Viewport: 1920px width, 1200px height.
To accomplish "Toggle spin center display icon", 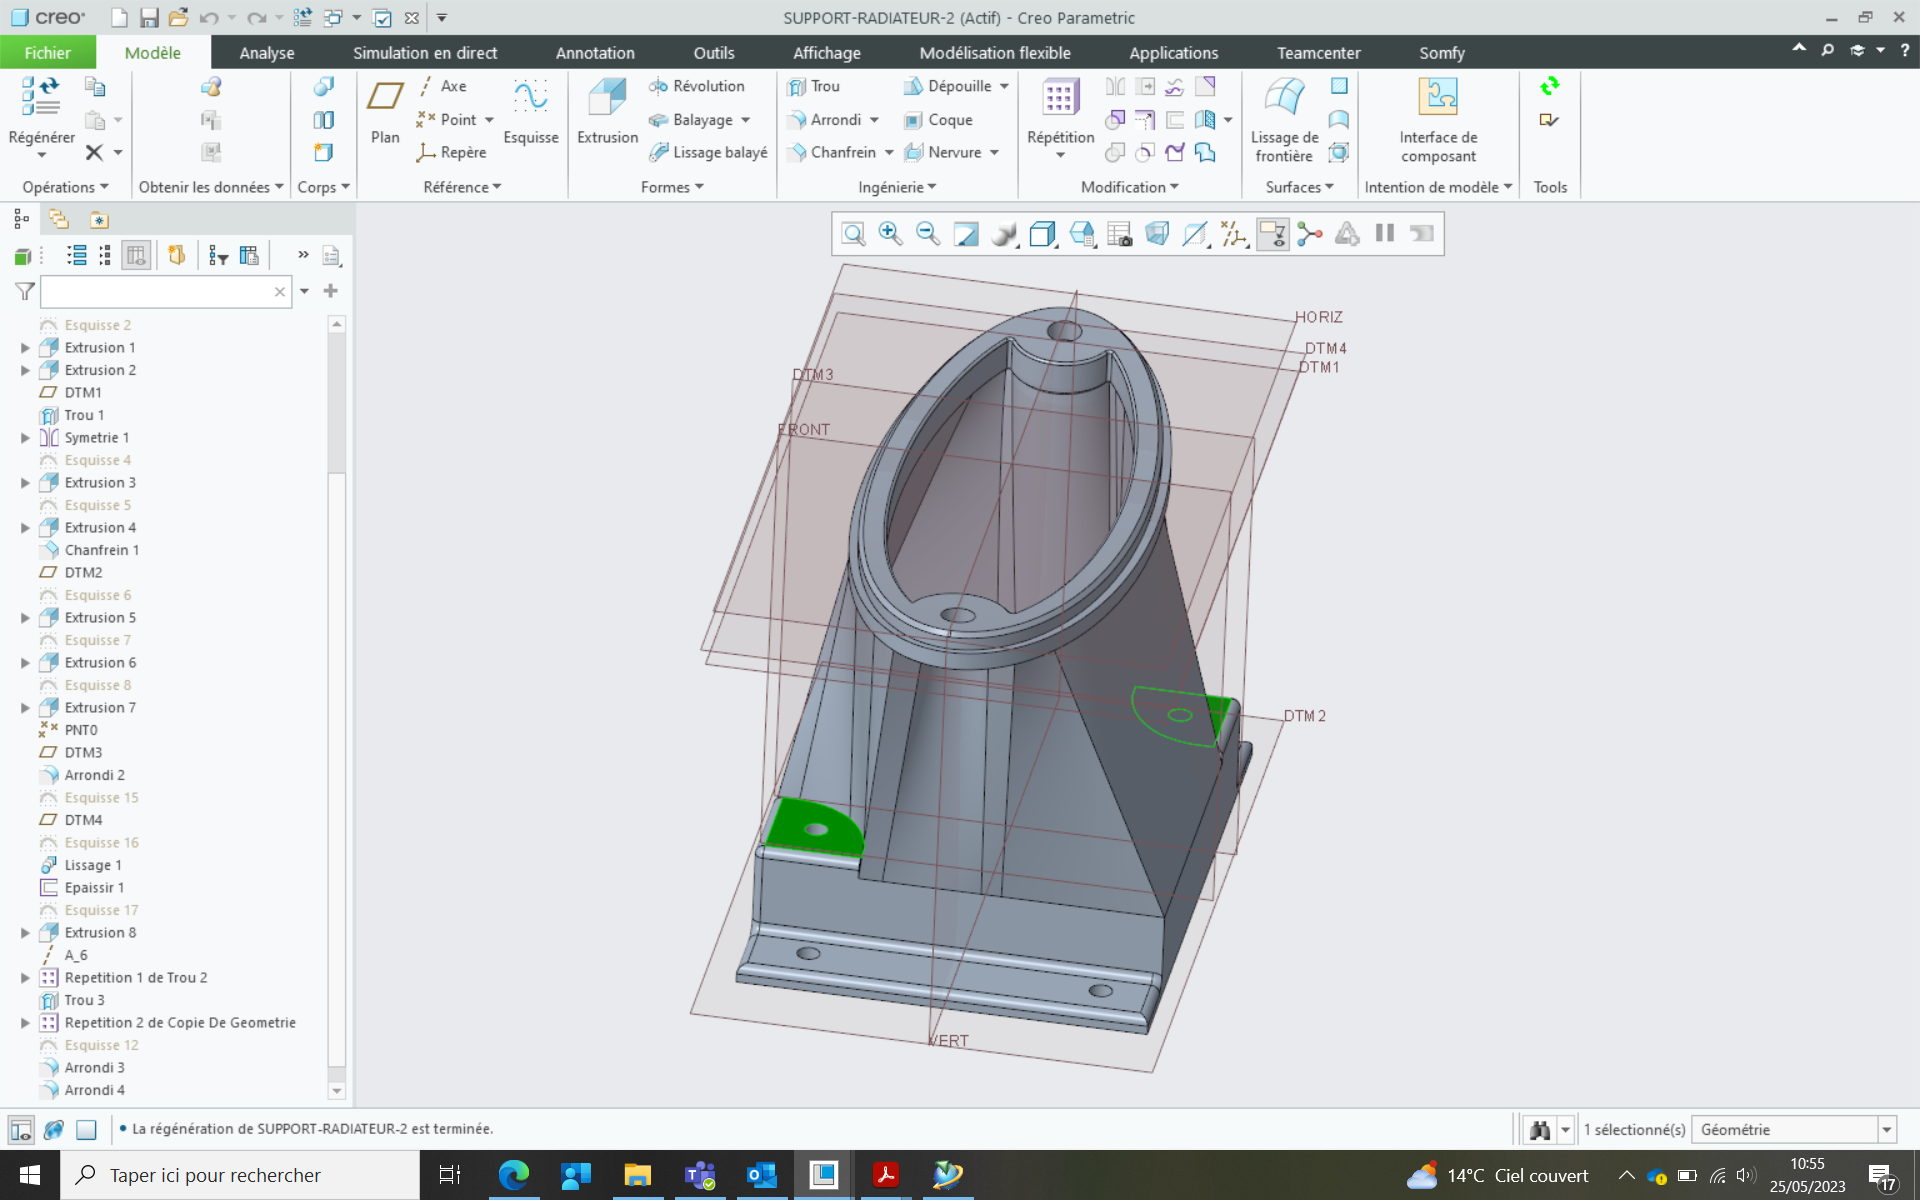I will (1310, 234).
